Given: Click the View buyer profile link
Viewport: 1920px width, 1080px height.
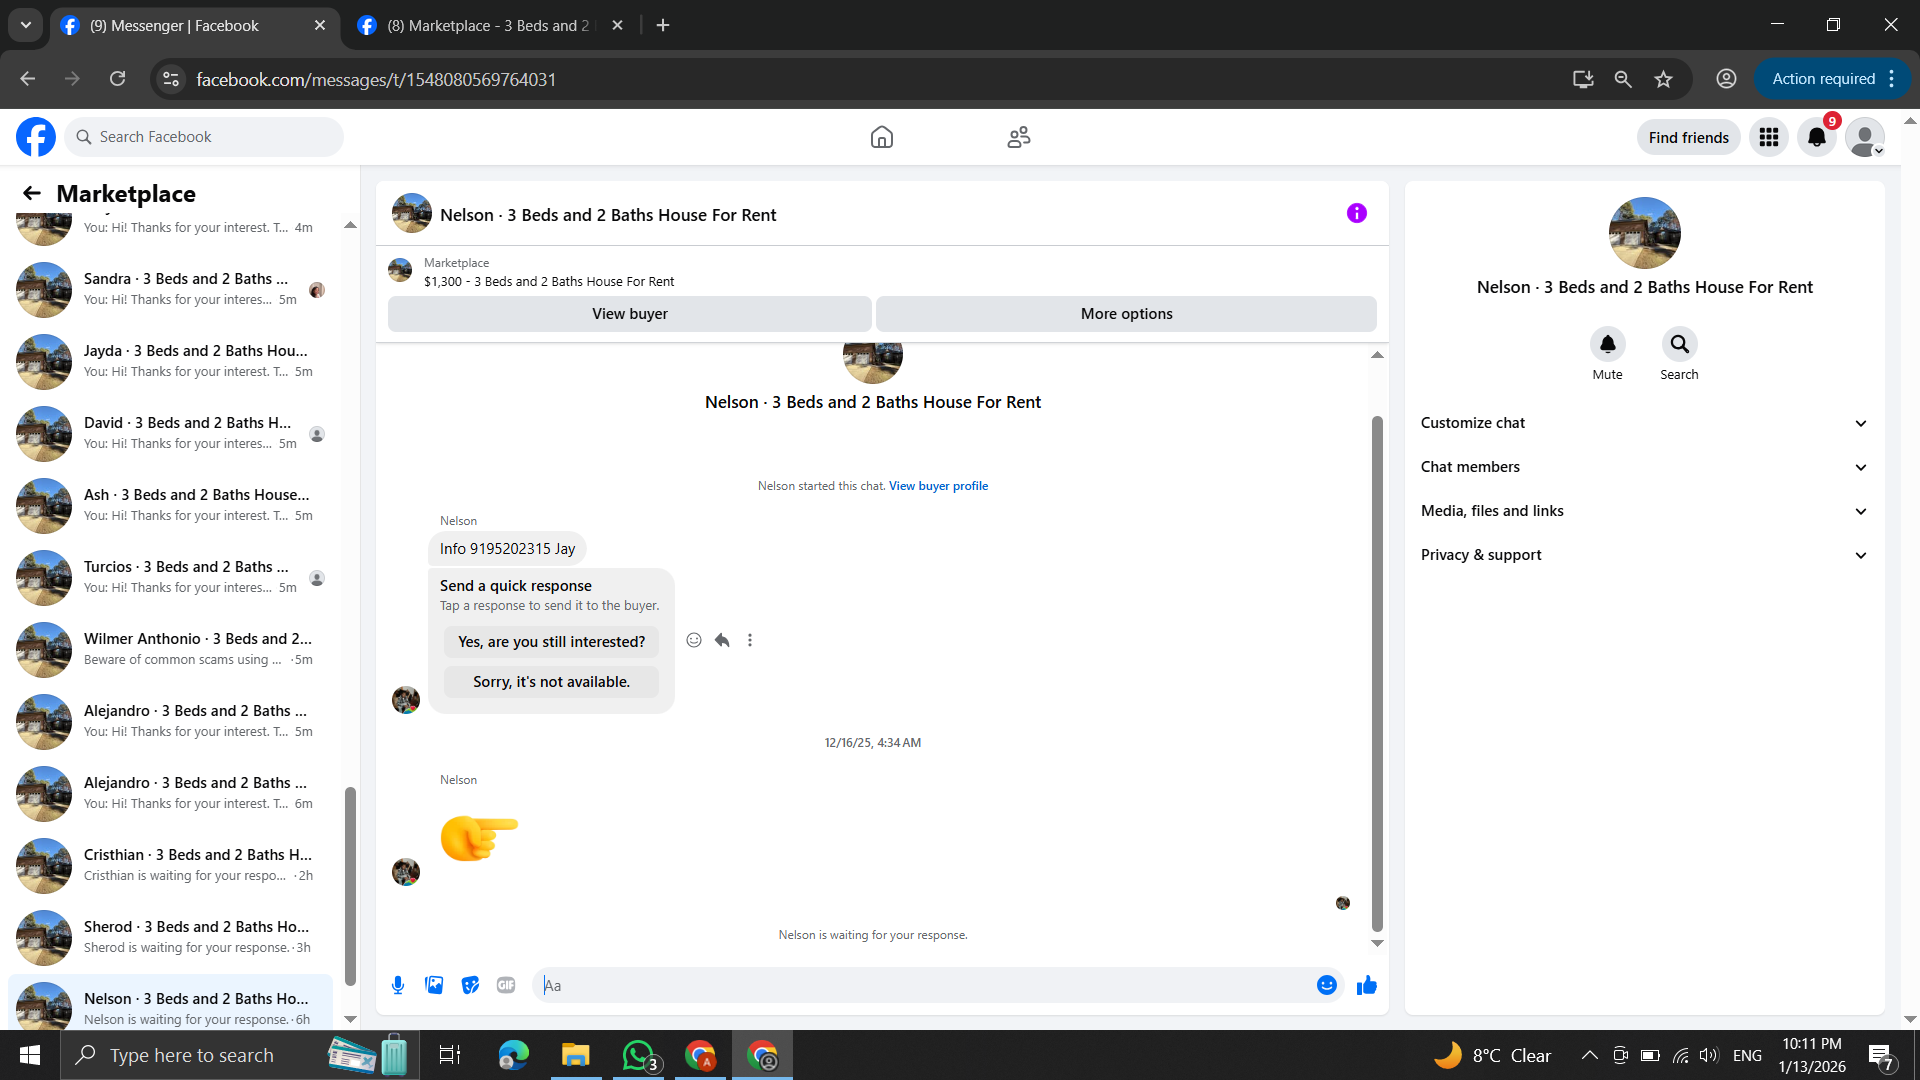Looking at the screenshot, I should (x=938, y=486).
